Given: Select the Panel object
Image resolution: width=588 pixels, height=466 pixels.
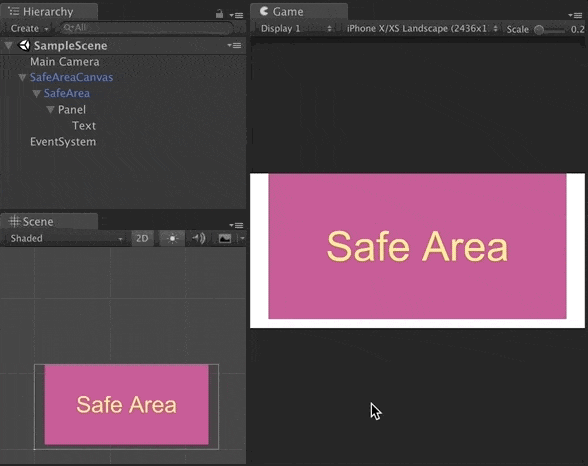Looking at the screenshot, I should [72, 109].
